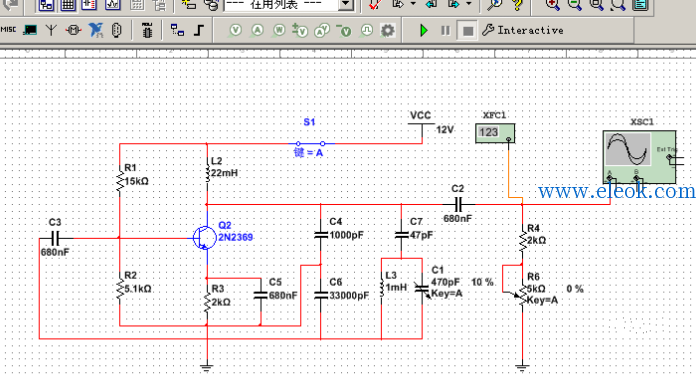
Task: Expand the transfer to Ultiboard dropdown arrow
Action: [413, 4]
